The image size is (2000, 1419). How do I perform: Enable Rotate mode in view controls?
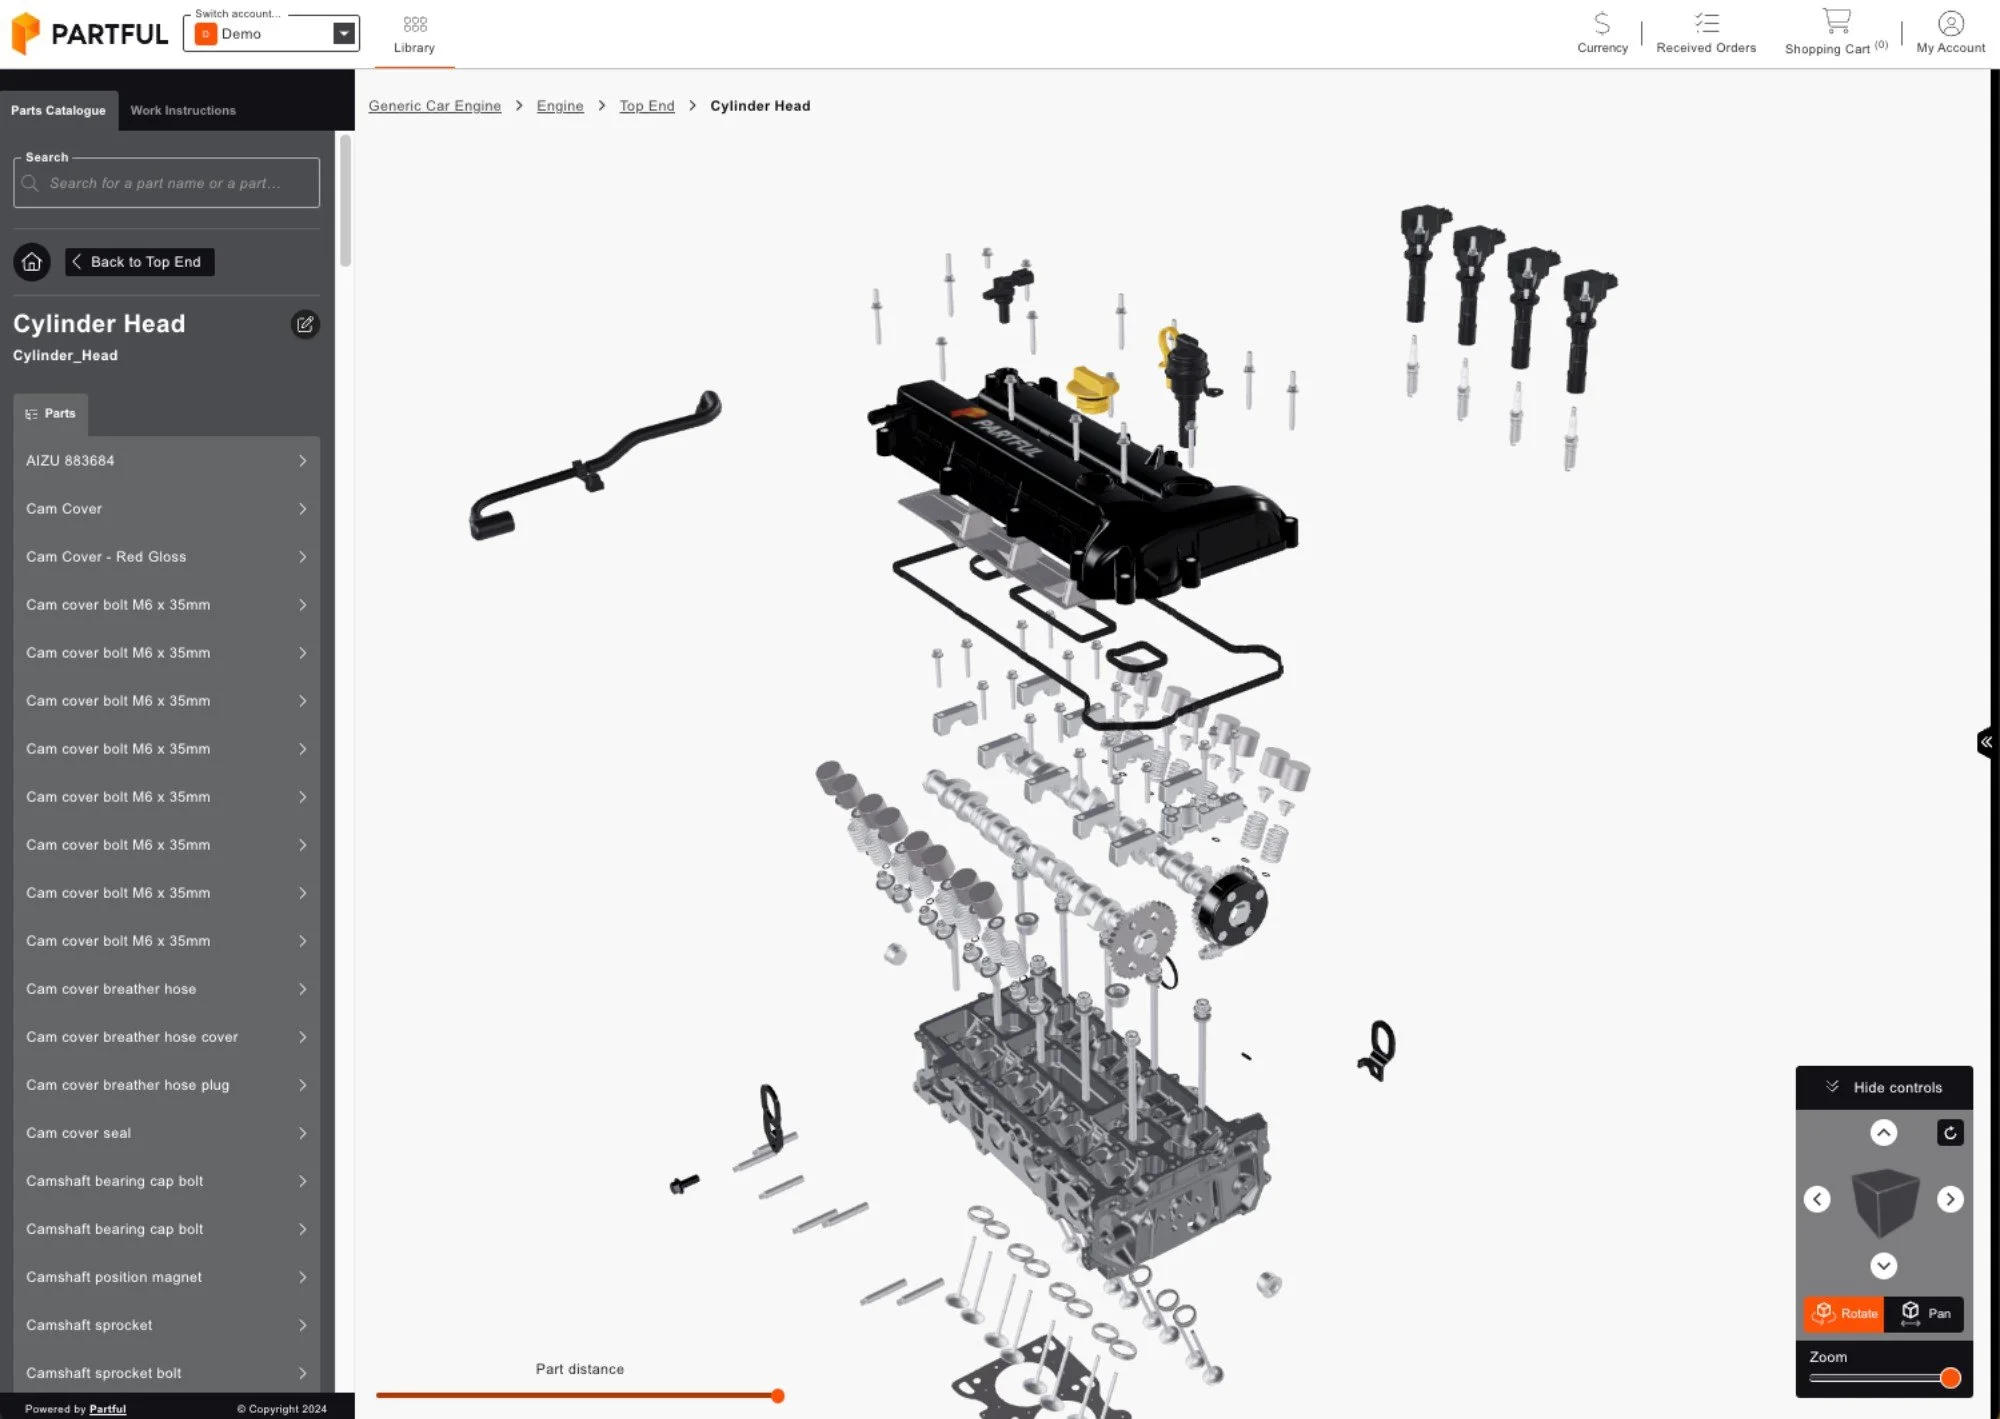click(1844, 1313)
